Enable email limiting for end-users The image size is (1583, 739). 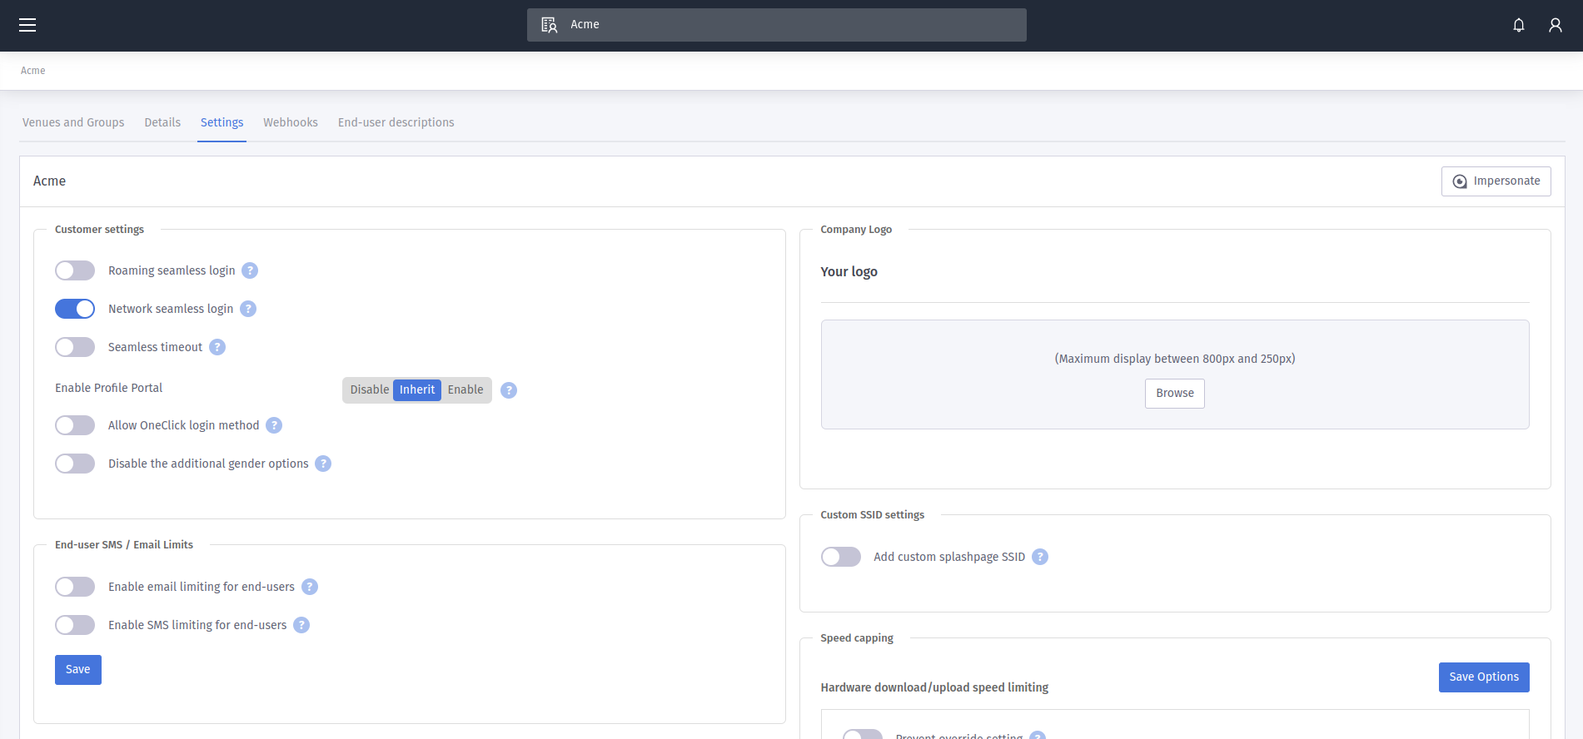coord(75,587)
